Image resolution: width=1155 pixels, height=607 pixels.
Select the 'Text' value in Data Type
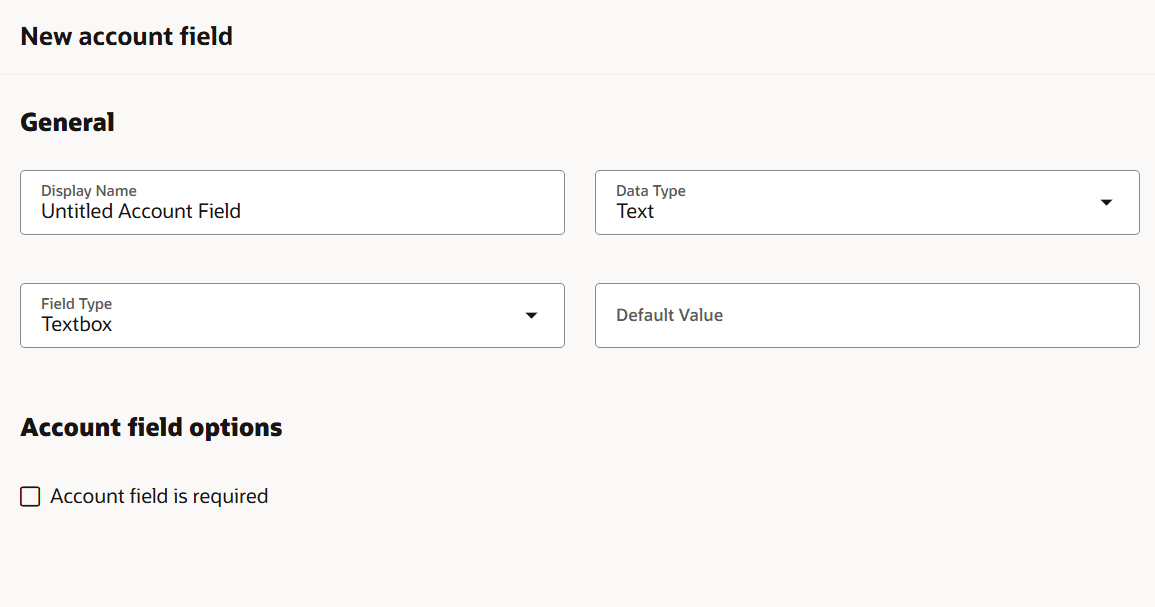tap(635, 212)
